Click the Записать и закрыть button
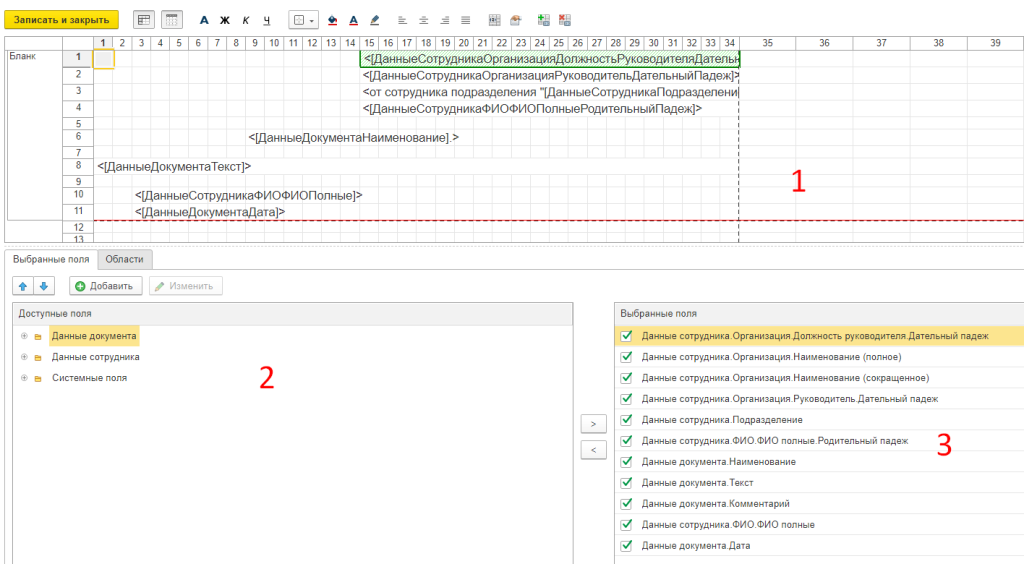This screenshot has width=1024, height=564. tap(62, 20)
